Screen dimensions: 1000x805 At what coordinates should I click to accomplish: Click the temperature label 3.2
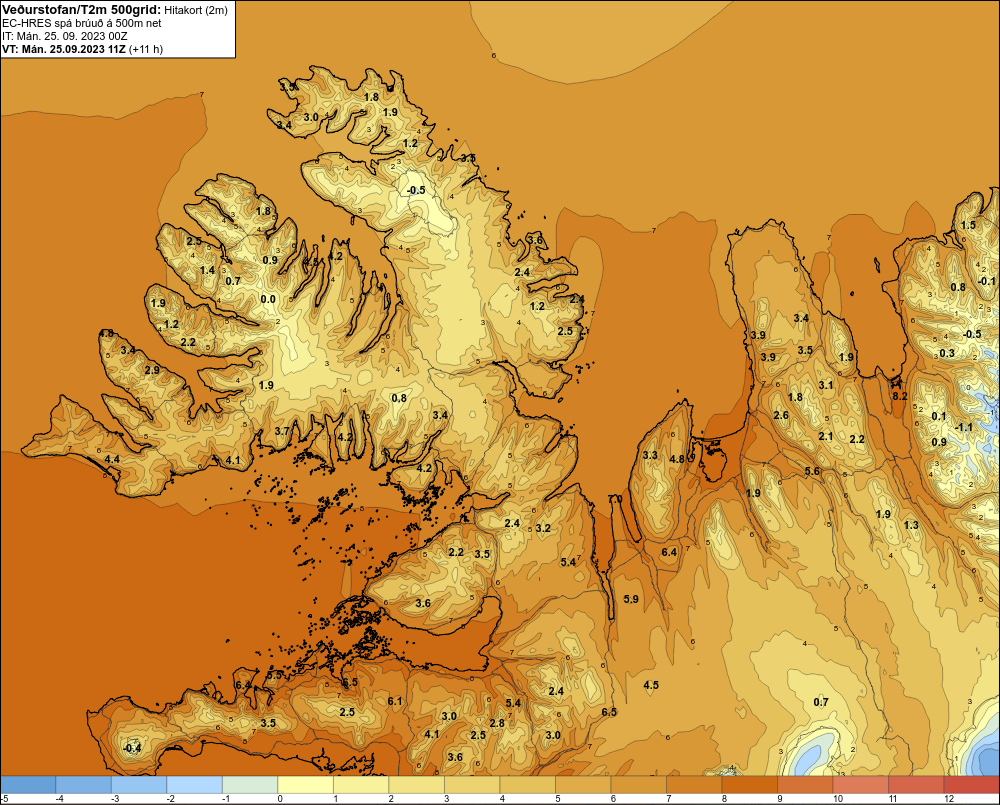(x=543, y=528)
